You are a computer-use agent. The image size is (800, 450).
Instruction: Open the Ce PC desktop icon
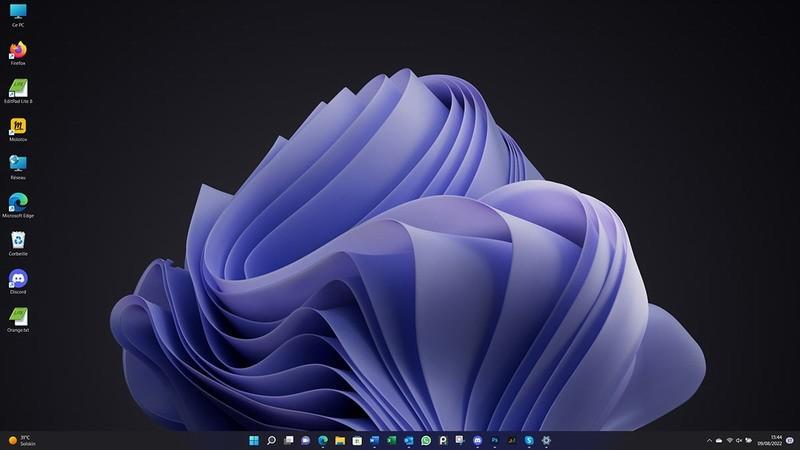(18, 15)
